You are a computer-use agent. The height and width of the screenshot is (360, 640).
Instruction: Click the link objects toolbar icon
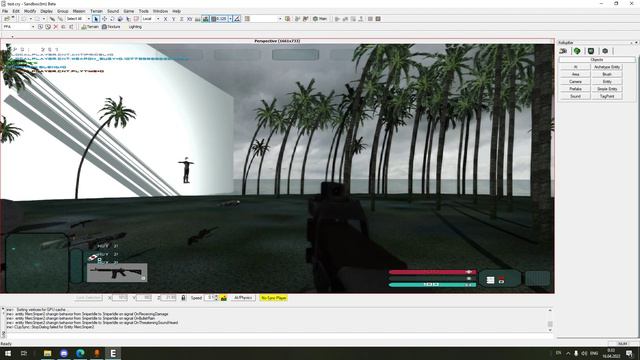pyautogui.click(x=52, y=19)
